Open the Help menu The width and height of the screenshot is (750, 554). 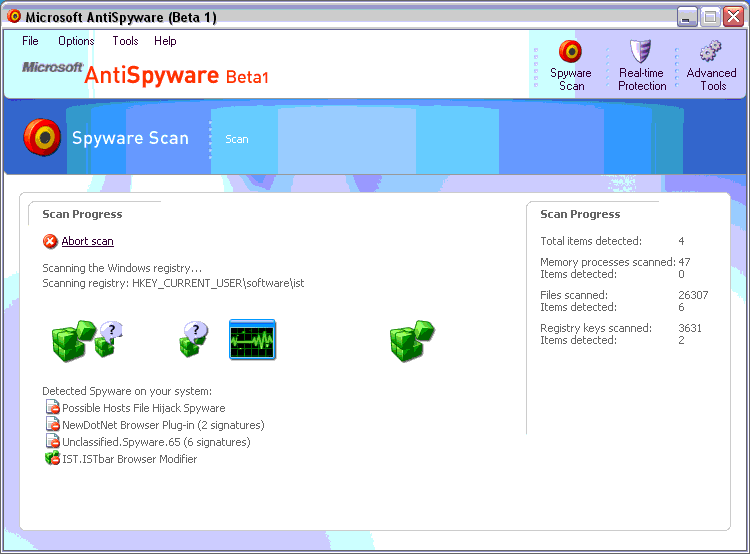coord(165,41)
